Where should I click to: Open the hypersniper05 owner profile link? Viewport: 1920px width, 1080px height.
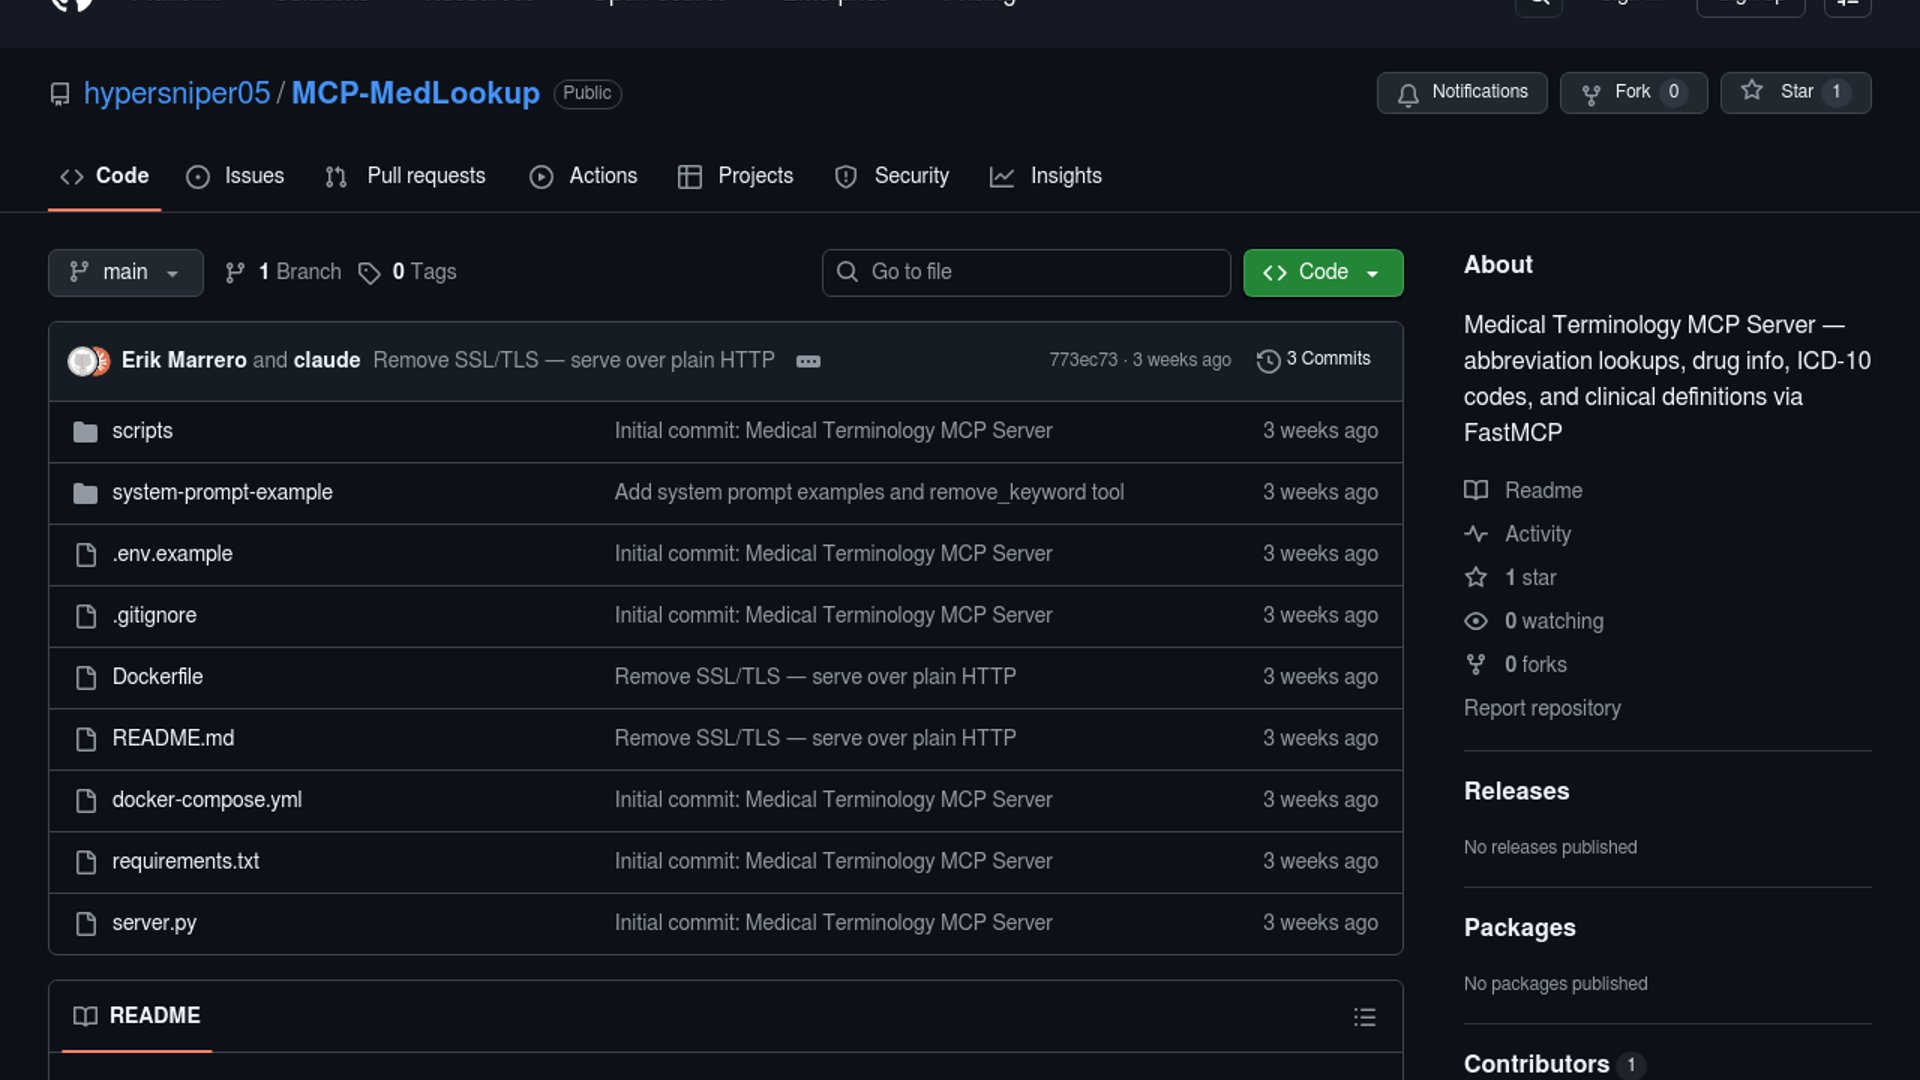pyautogui.click(x=177, y=93)
